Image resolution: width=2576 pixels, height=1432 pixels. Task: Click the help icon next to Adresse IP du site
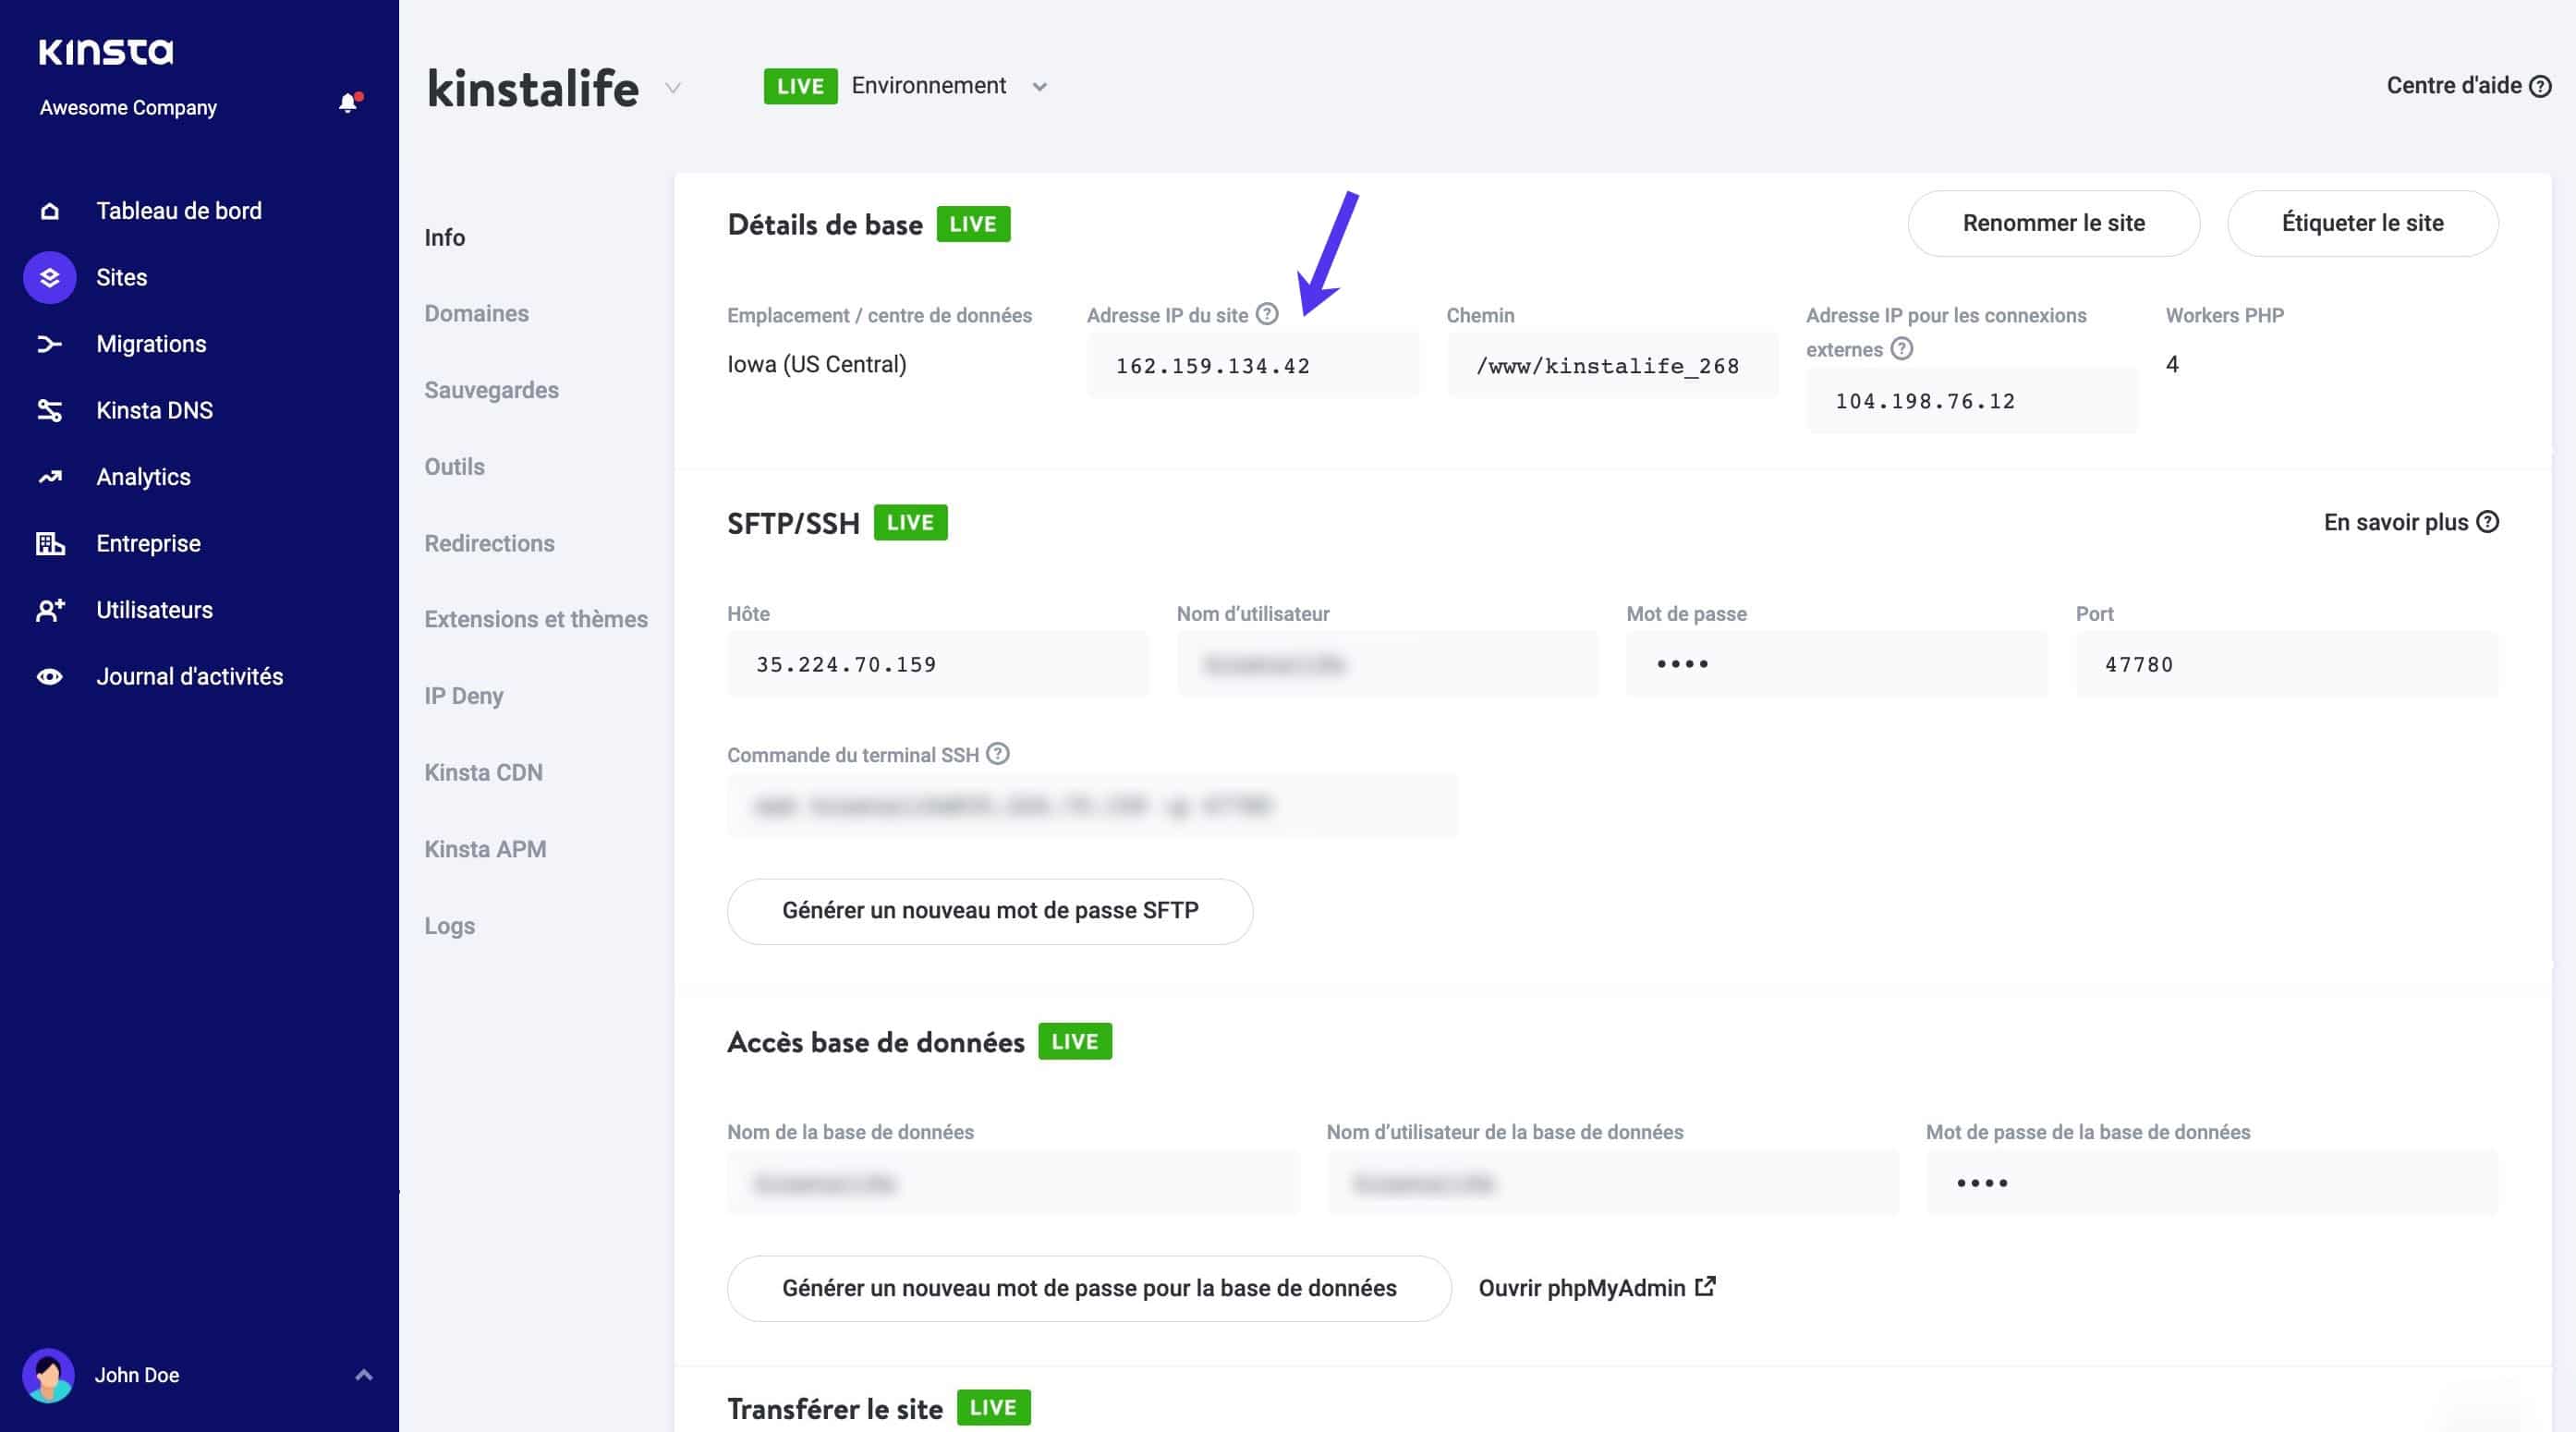click(1267, 314)
